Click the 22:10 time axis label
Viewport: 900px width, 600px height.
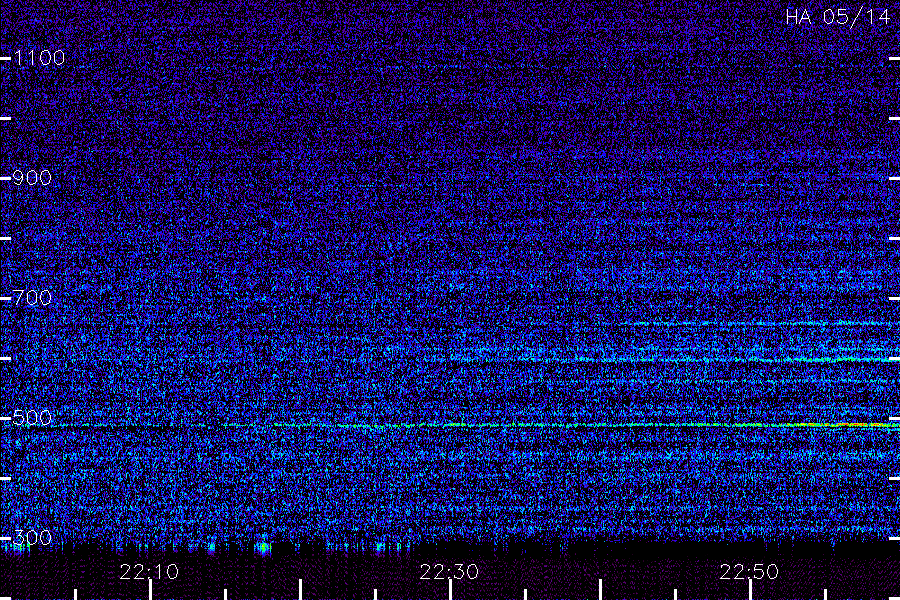(x=149, y=572)
